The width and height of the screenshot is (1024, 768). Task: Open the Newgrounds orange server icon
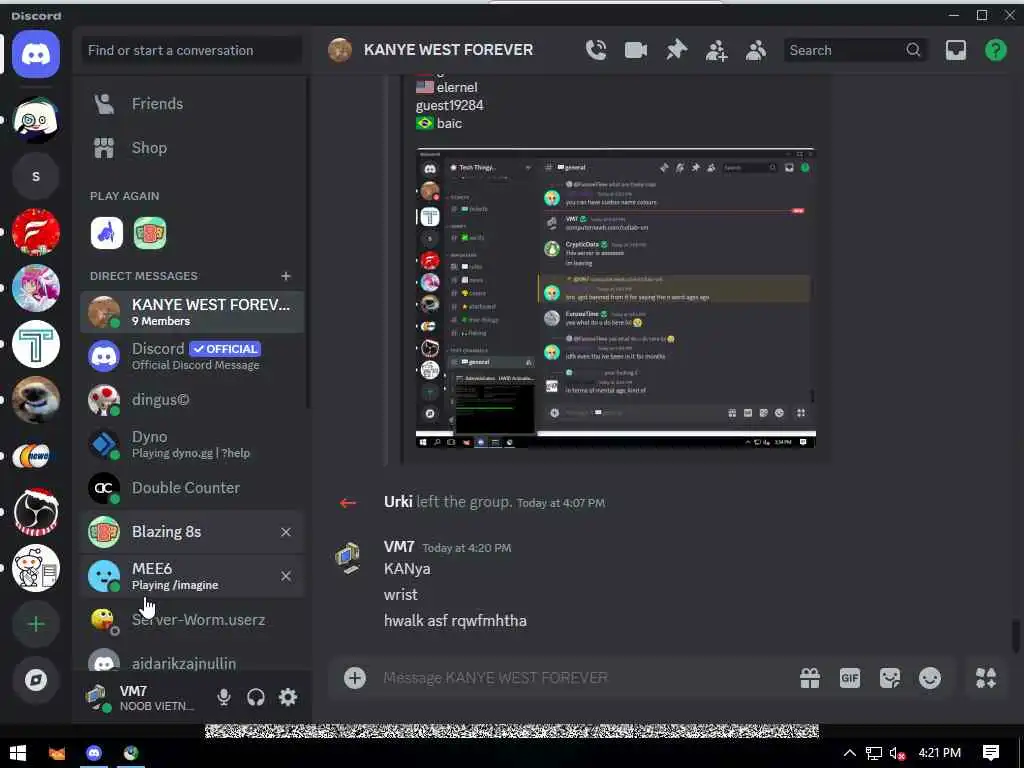(x=36, y=456)
